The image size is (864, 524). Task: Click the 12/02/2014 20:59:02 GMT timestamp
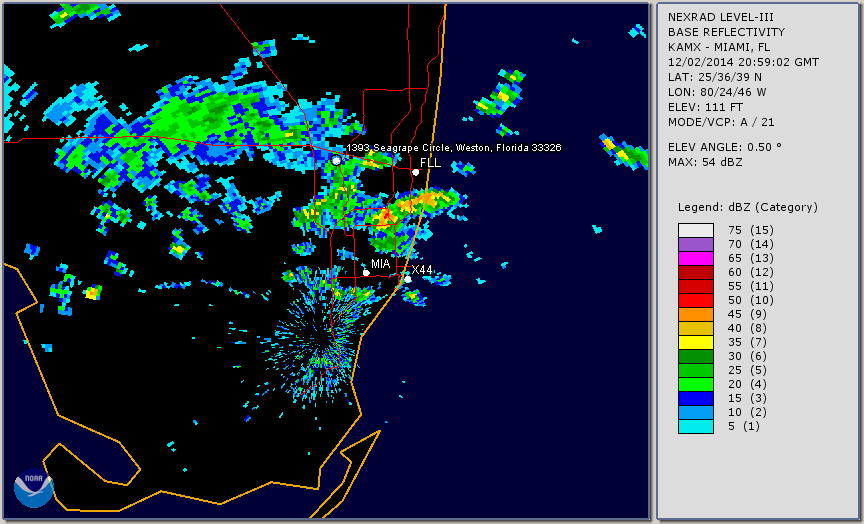click(743, 62)
